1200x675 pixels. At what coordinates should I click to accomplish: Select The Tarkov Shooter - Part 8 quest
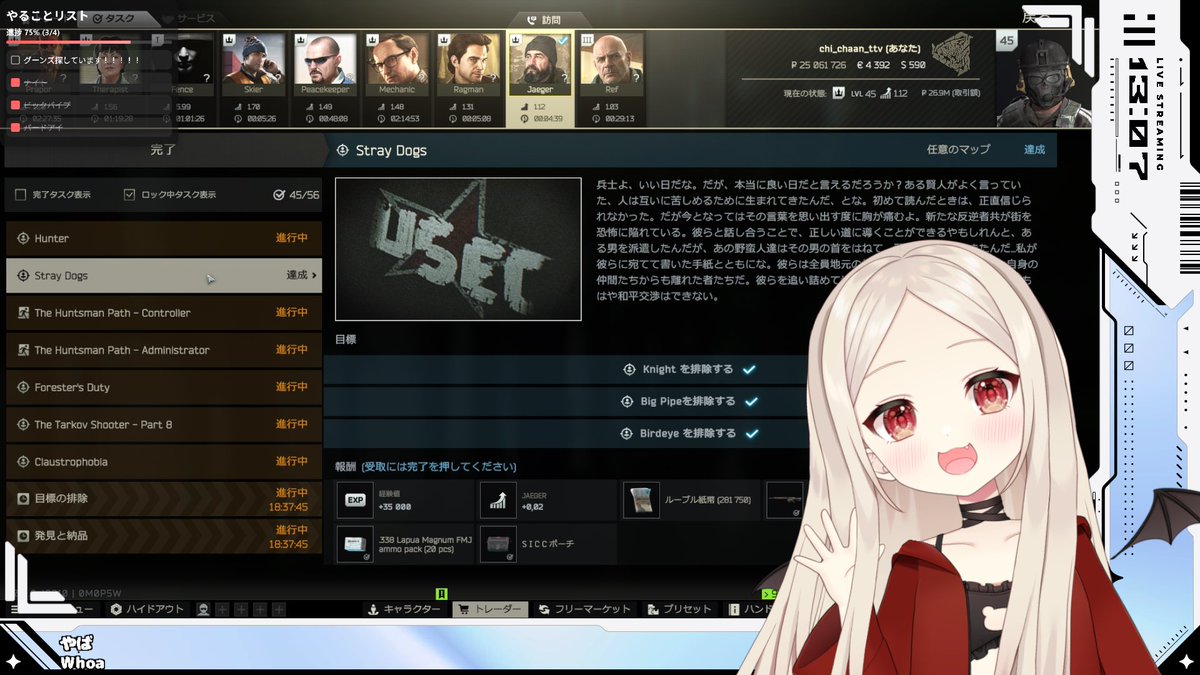point(164,424)
